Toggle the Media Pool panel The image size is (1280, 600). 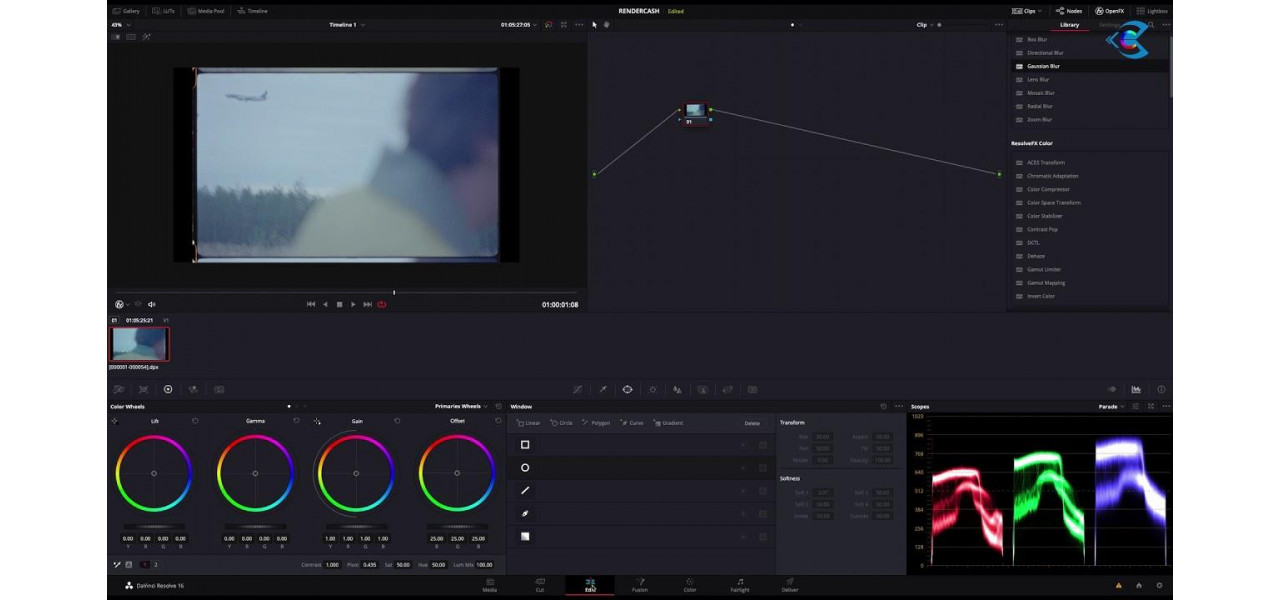pyautogui.click(x=205, y=11)
